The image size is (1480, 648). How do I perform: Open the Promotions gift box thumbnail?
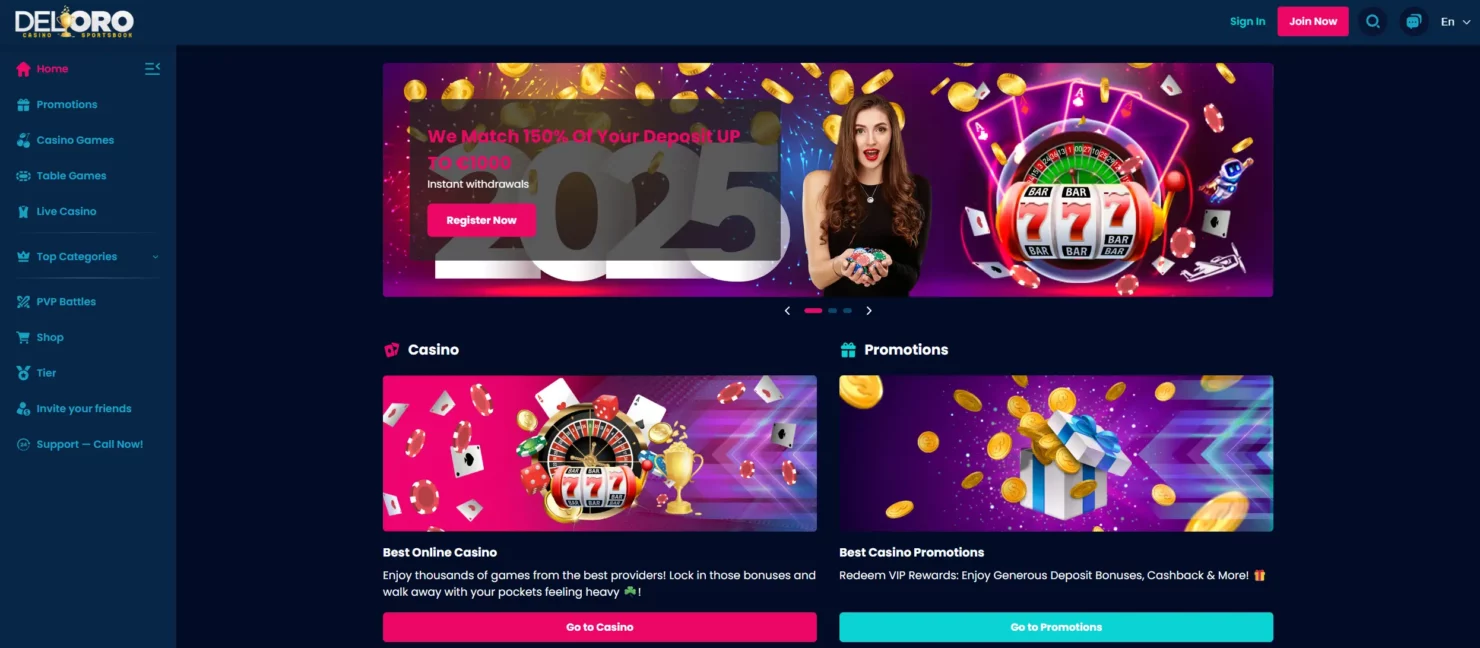click(x=1056, y=453)
